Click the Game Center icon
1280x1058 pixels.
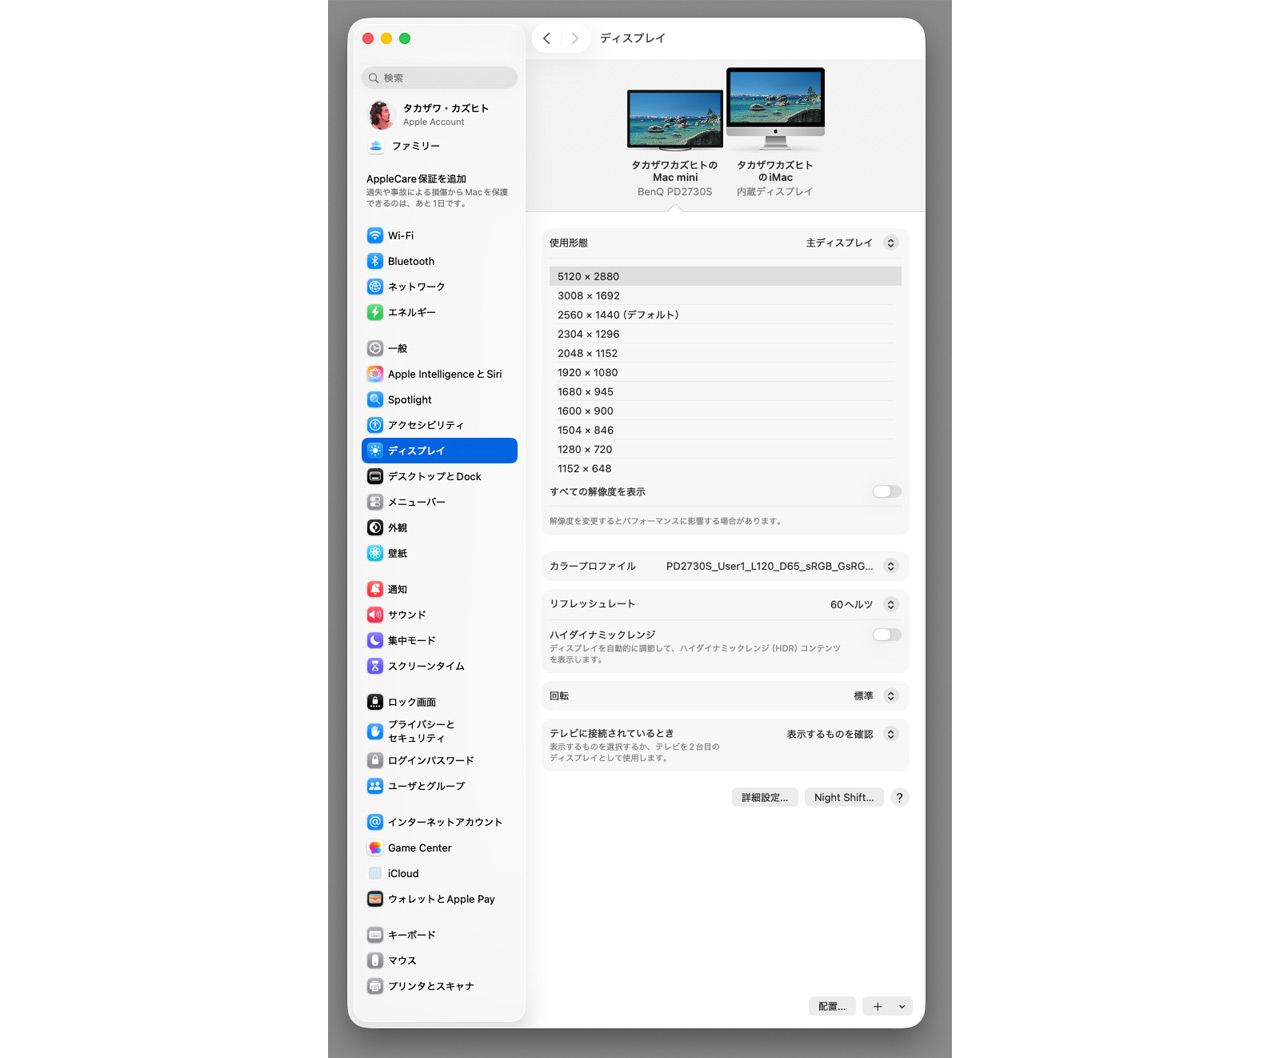375,848
